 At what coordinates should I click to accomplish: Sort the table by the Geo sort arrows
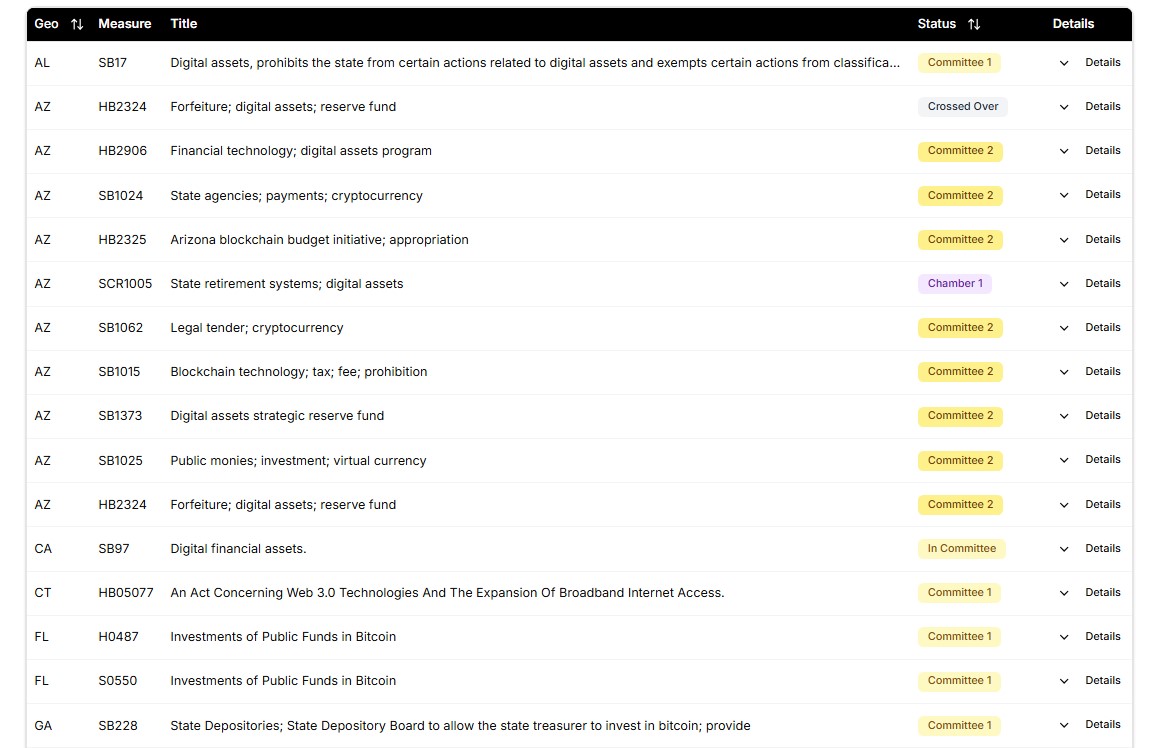pos(77,24)
